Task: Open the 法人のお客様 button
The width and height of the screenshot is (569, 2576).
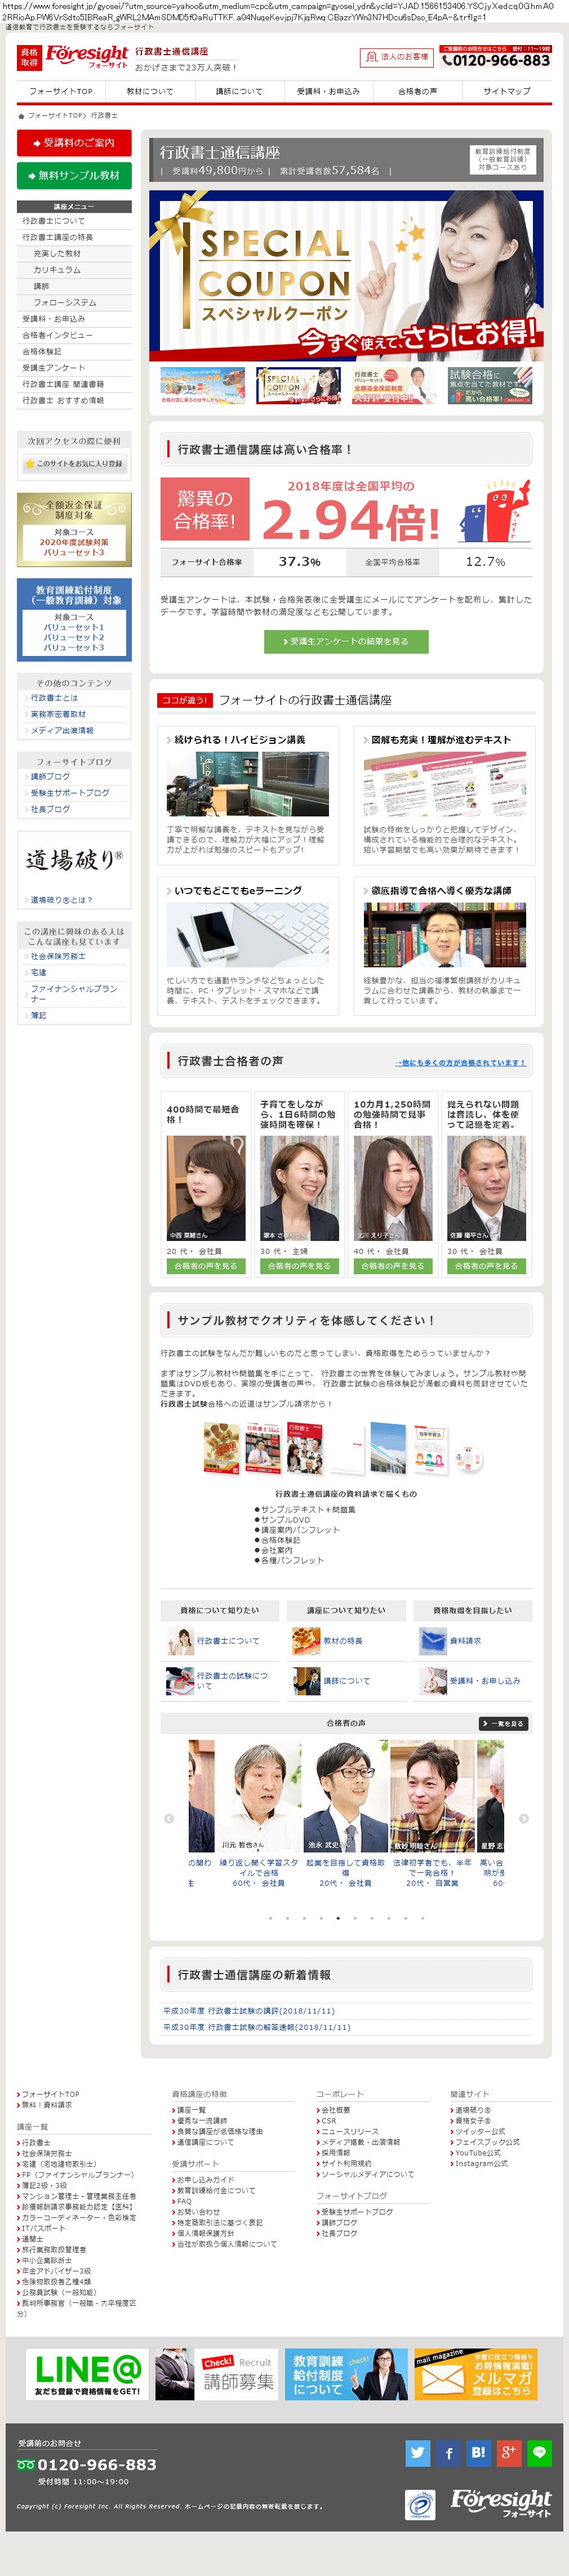Action: pos(397,57)
